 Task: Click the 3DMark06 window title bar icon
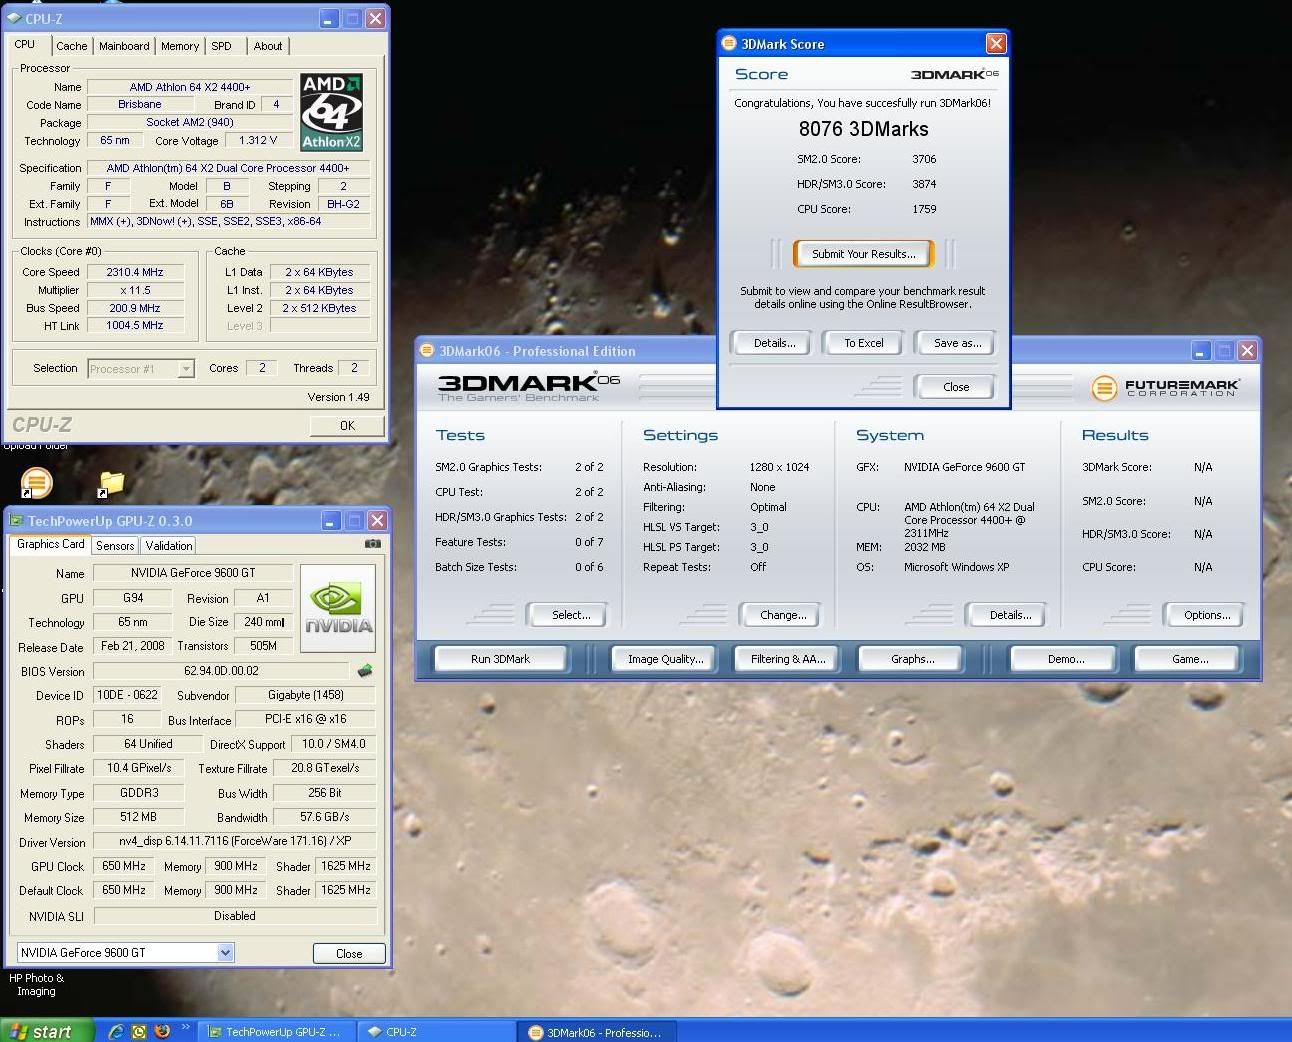(x=428, y=351)
